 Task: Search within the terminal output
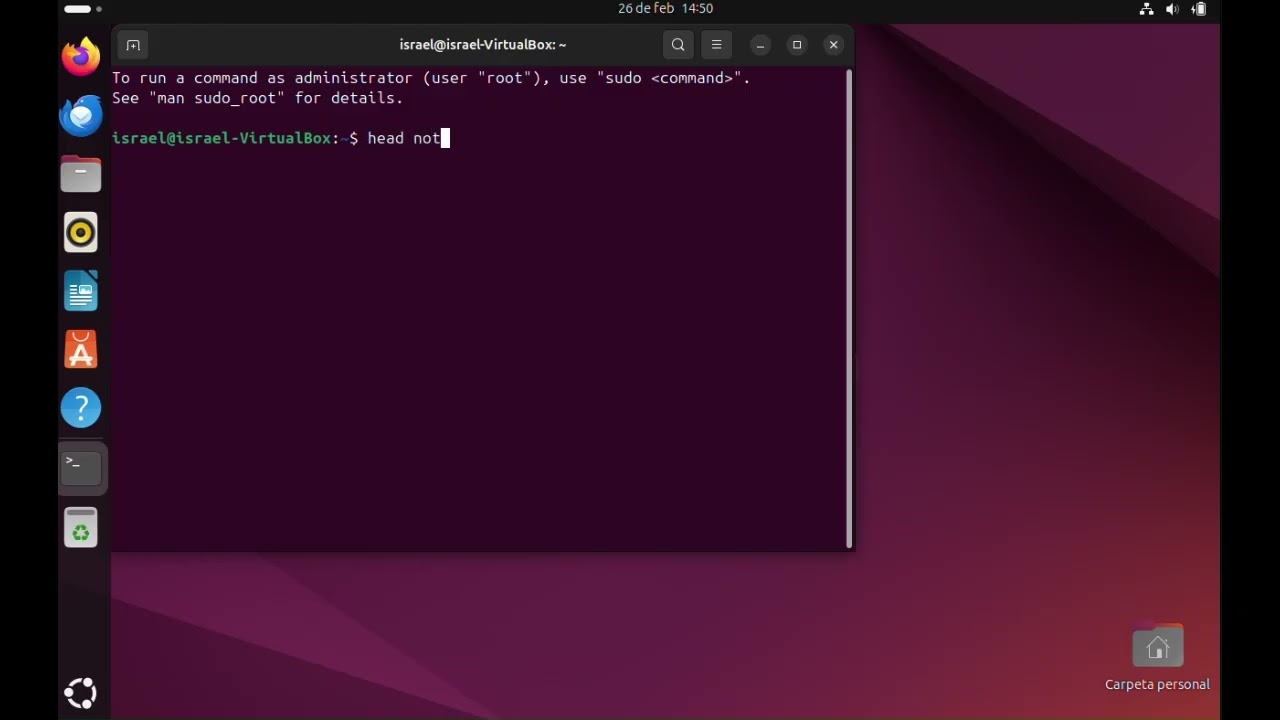tap(678, 45)
